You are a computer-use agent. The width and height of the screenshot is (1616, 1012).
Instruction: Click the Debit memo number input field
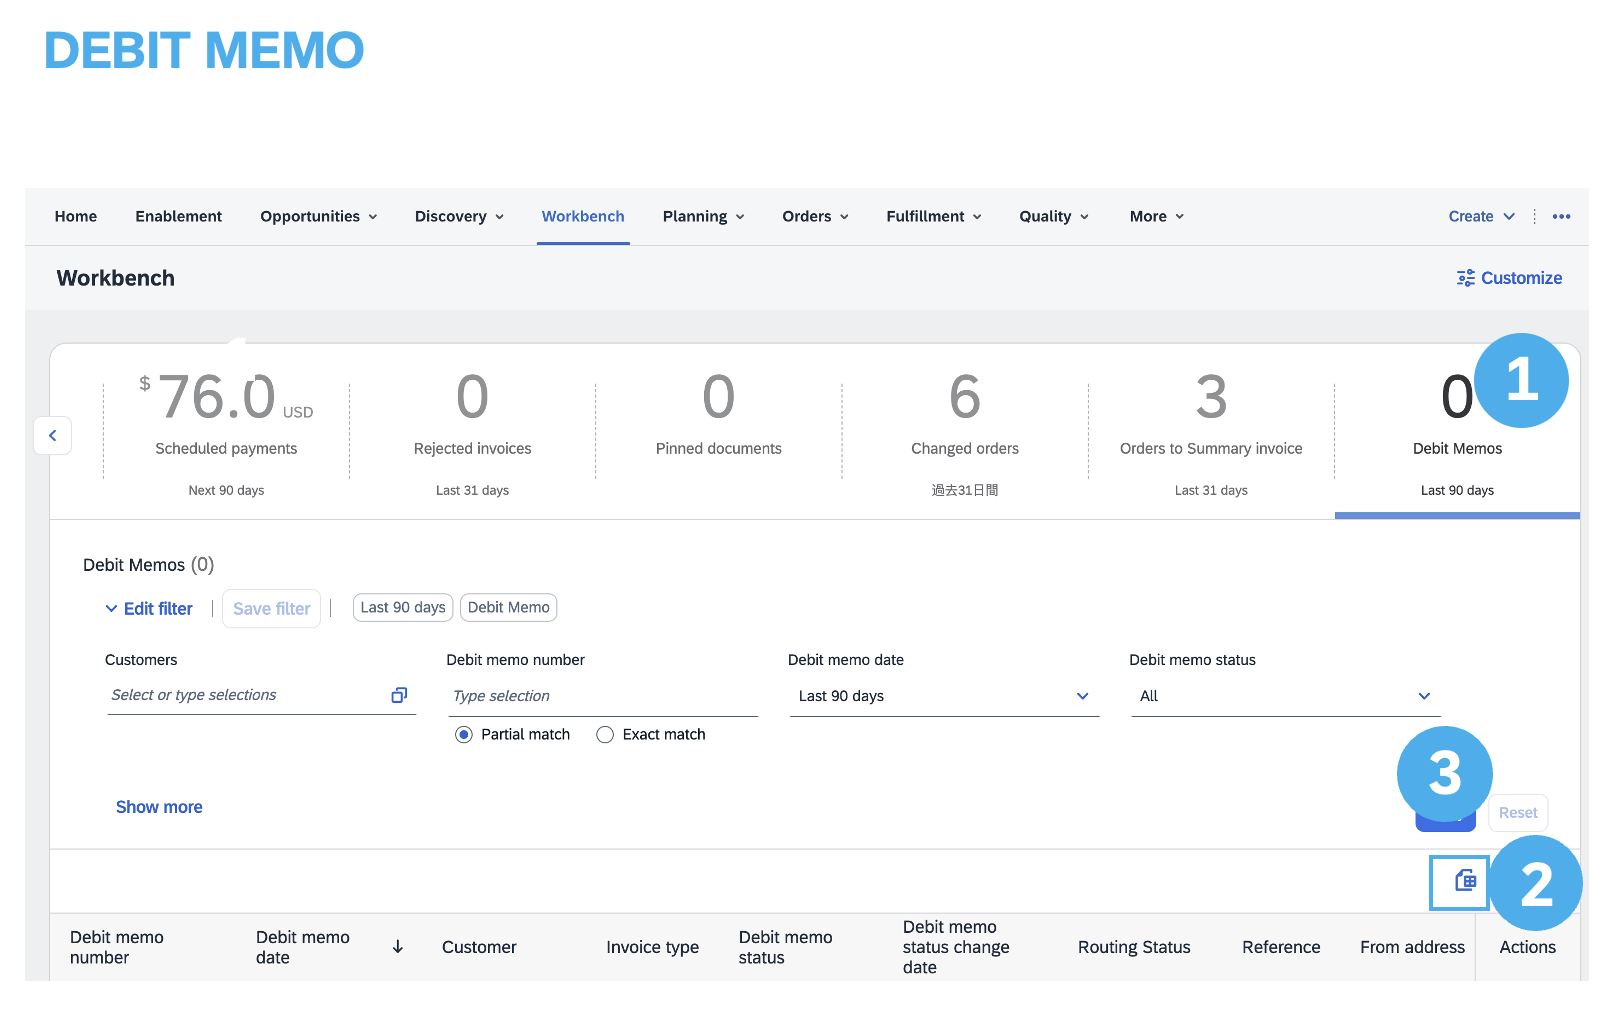pos(602,696)
